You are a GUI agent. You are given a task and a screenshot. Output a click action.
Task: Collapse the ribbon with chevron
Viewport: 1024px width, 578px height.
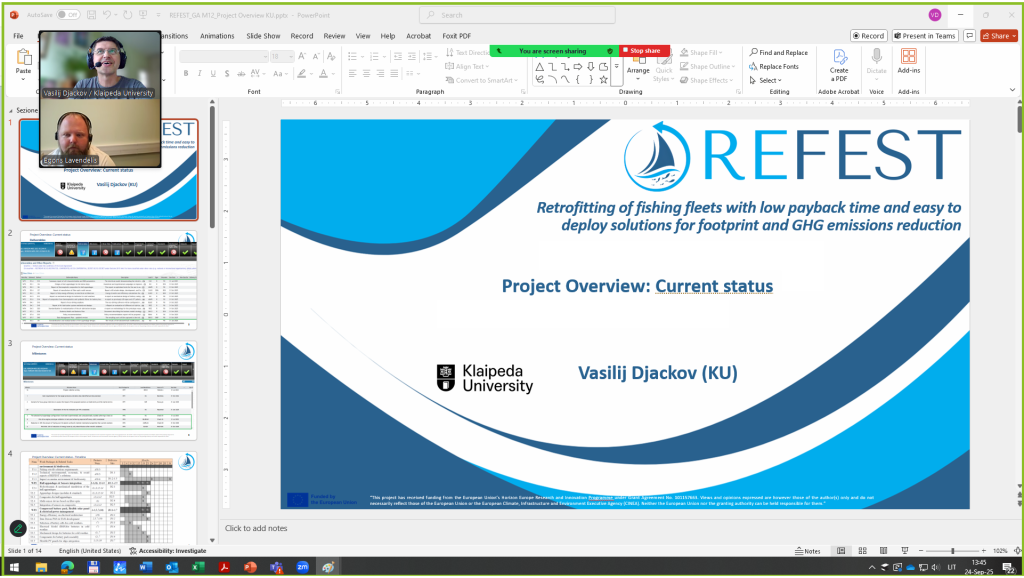pos(1013,90)
